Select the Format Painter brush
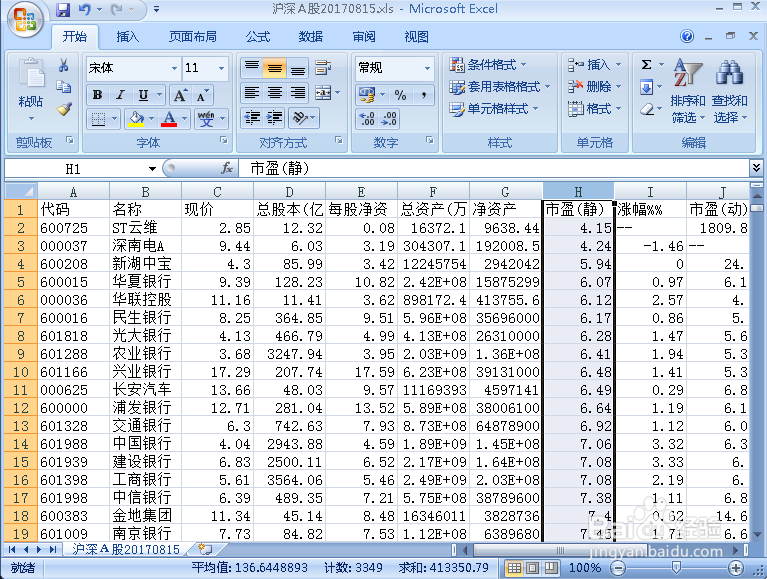Viewport: 767px width, 579px height. coord(64,109)
